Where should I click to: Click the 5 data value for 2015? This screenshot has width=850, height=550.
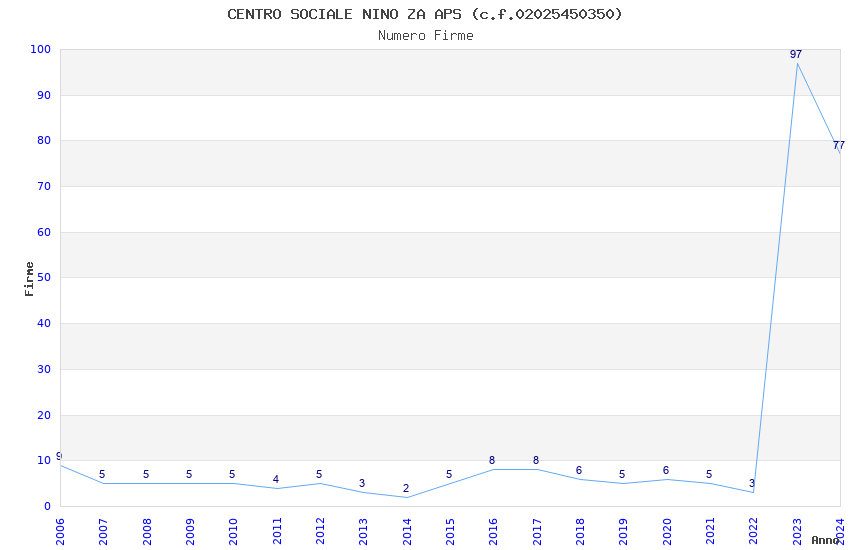449,475
